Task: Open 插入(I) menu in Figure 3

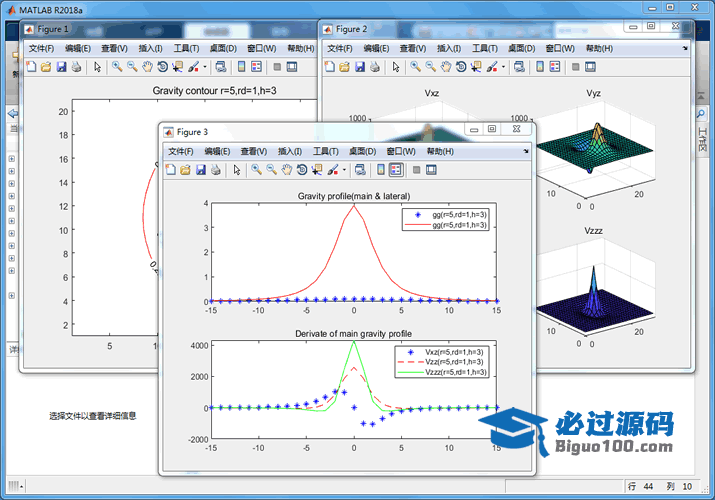Action: tap(290, 151)
